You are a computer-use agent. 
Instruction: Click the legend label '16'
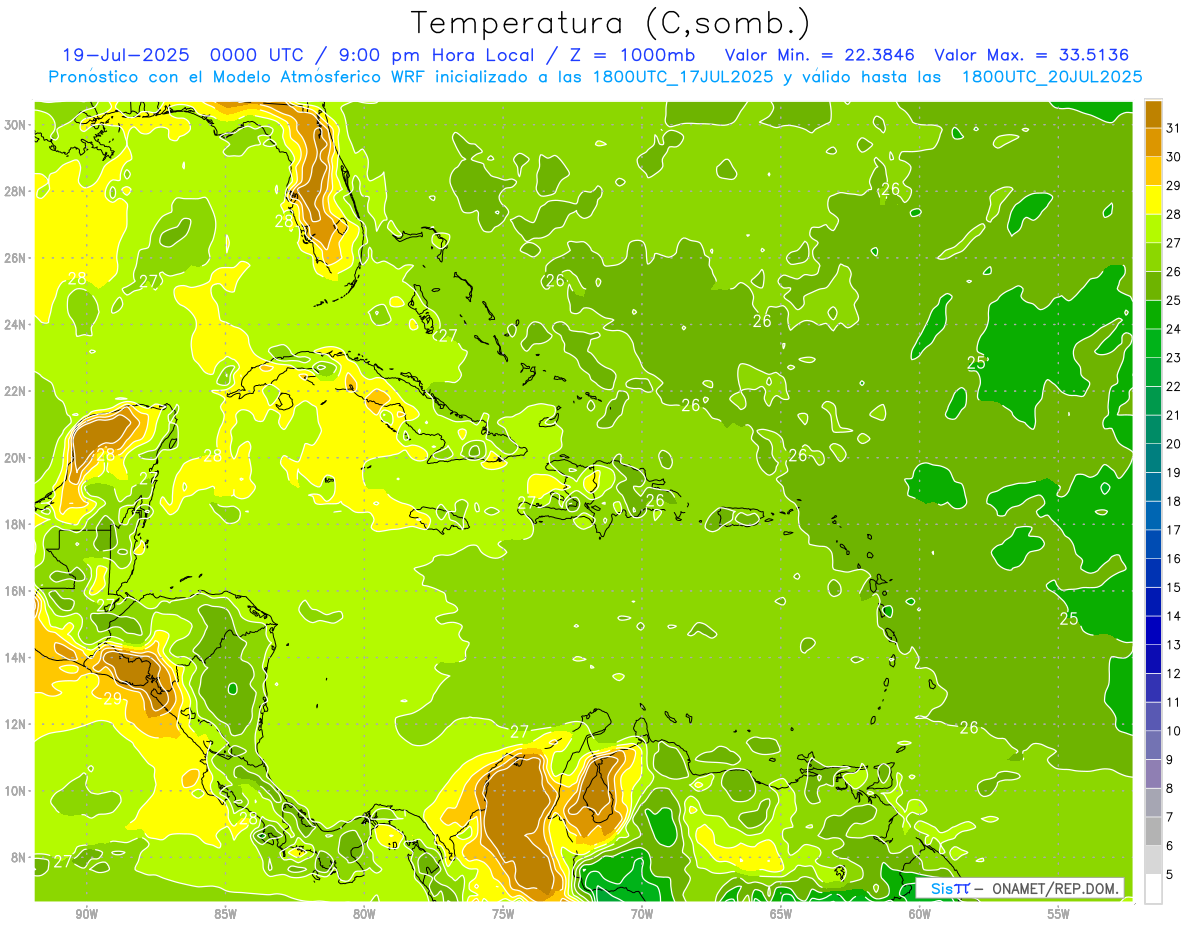[1174, 559]
